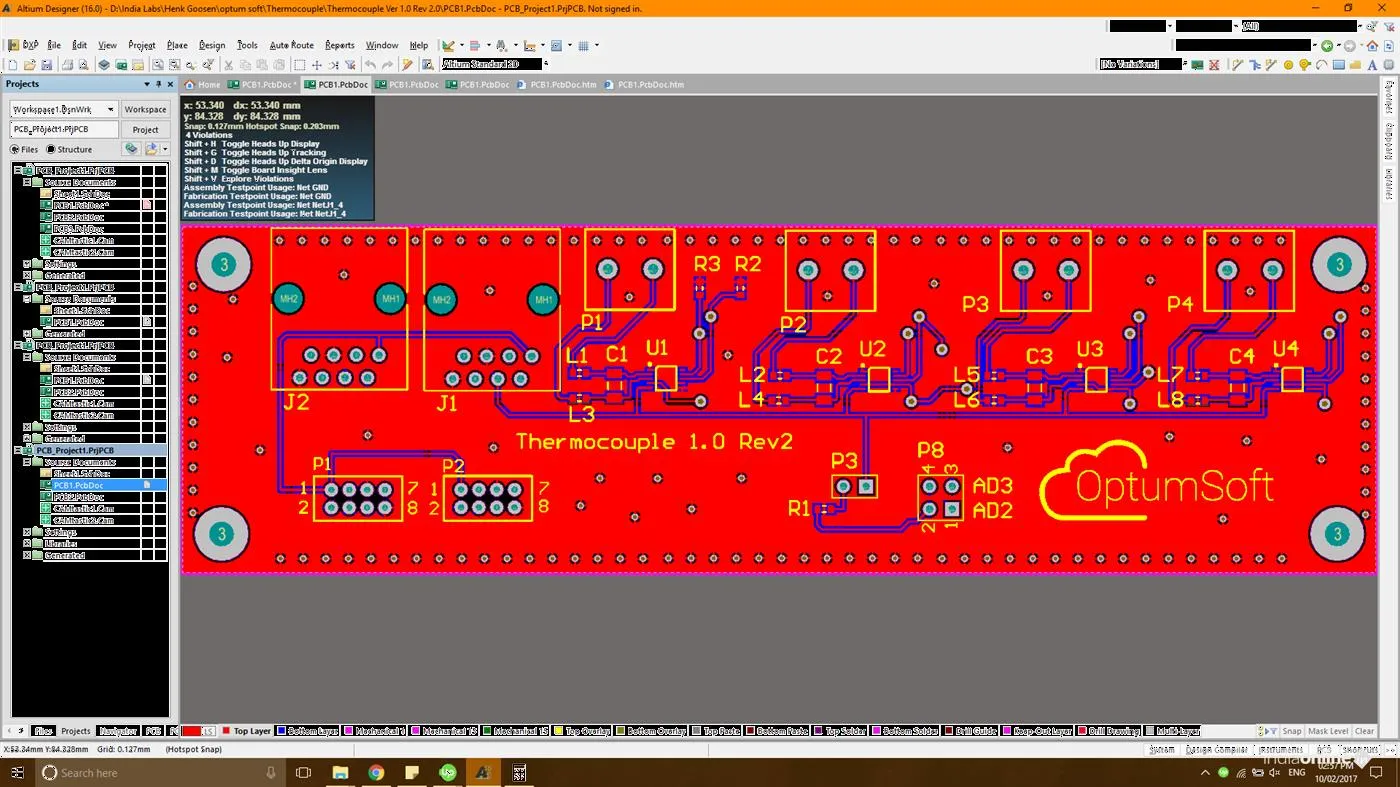Open the Workspace1.DsnWrk dropdown
The width and height of the screenshot is (1400, 787).
[x=109, y=109]
